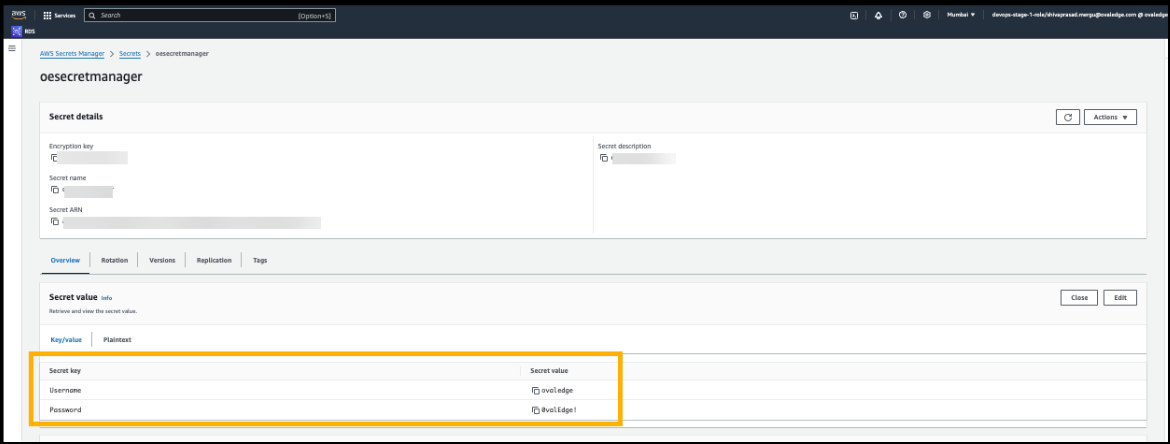The width and height of the screenshot is (1170, 444).
Task: Switch to the Rotation tab
Action: [114, 260]
